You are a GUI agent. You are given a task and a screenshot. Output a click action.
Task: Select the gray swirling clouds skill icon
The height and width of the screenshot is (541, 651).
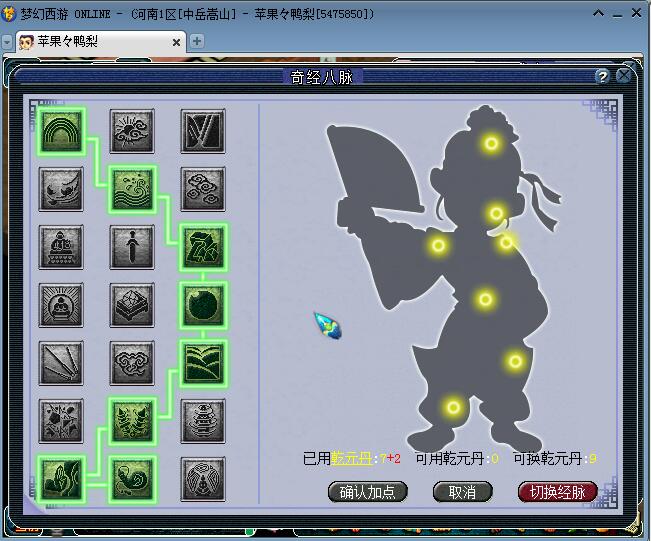pyautogui.click(x=203, y=189)
